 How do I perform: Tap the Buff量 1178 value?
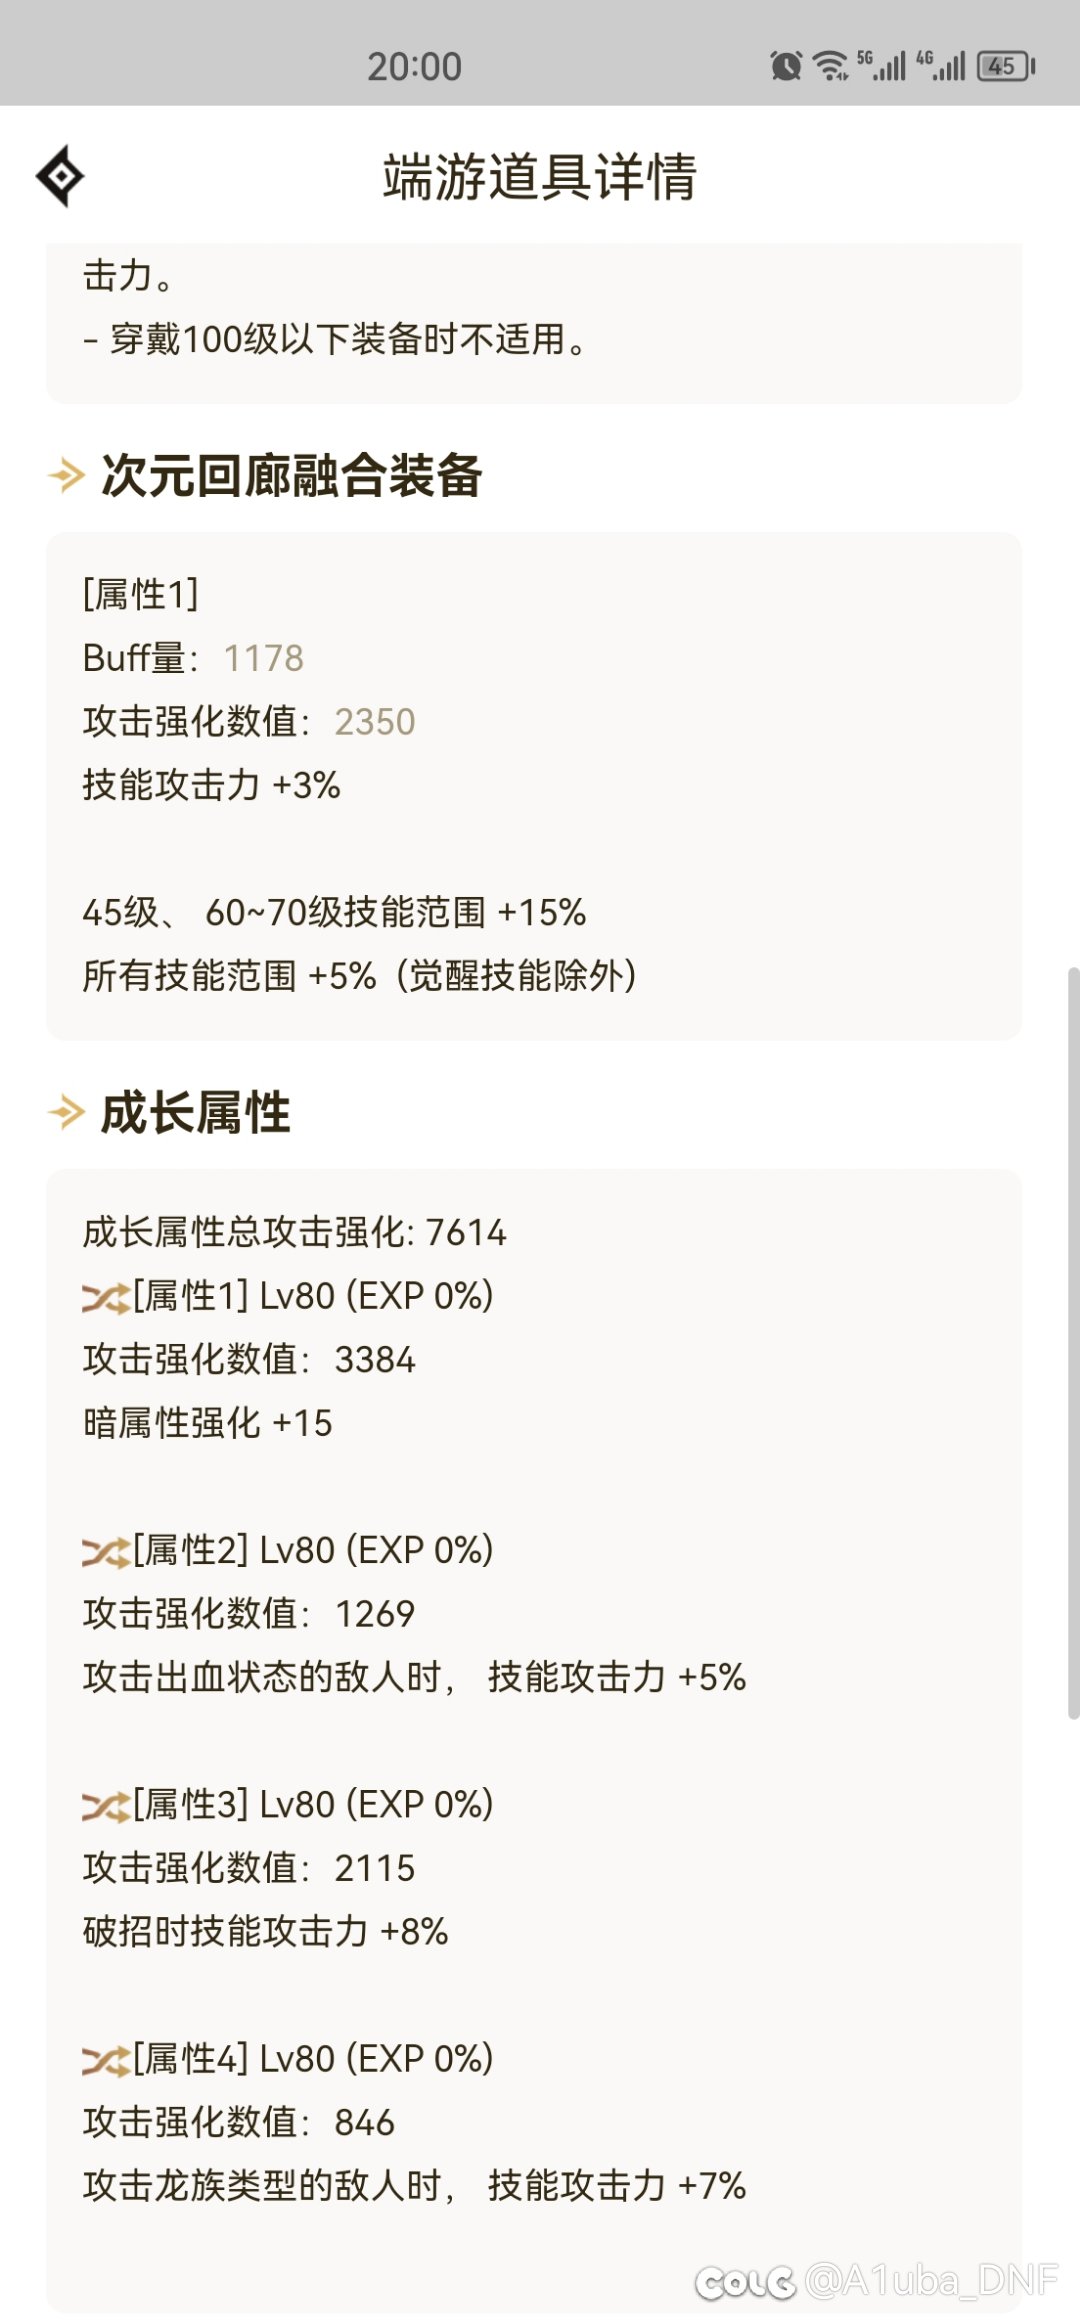(263, 658)
